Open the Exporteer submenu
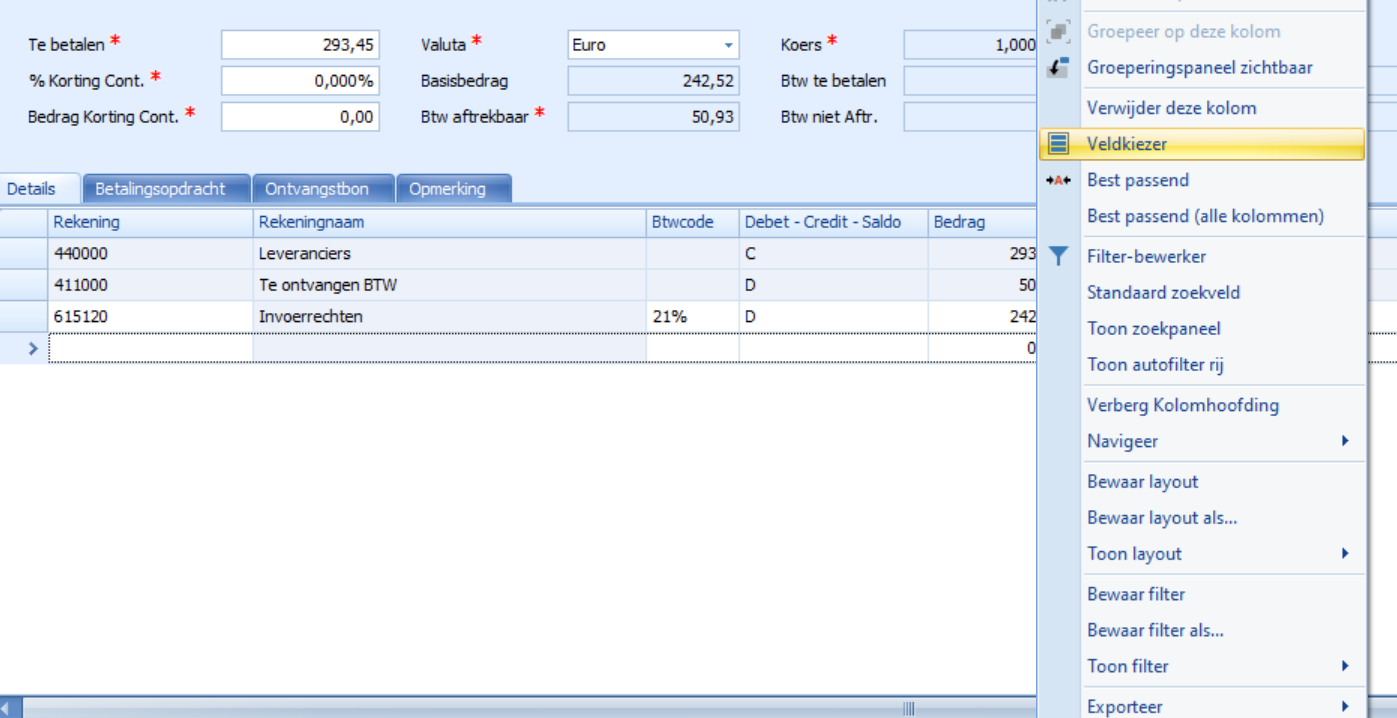This screenshot has width=1397, height=718. click(1344, 706)
